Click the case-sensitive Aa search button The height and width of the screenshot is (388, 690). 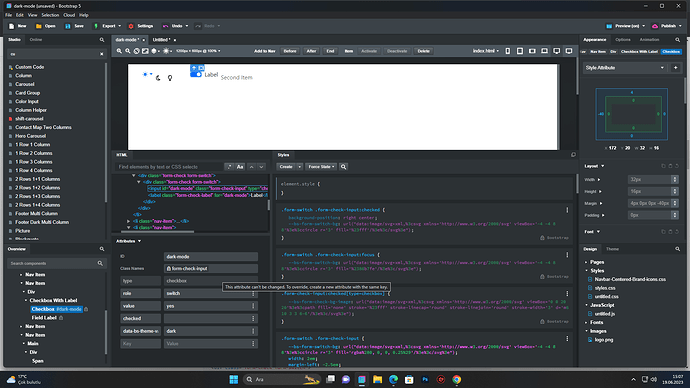pos(240,167)
